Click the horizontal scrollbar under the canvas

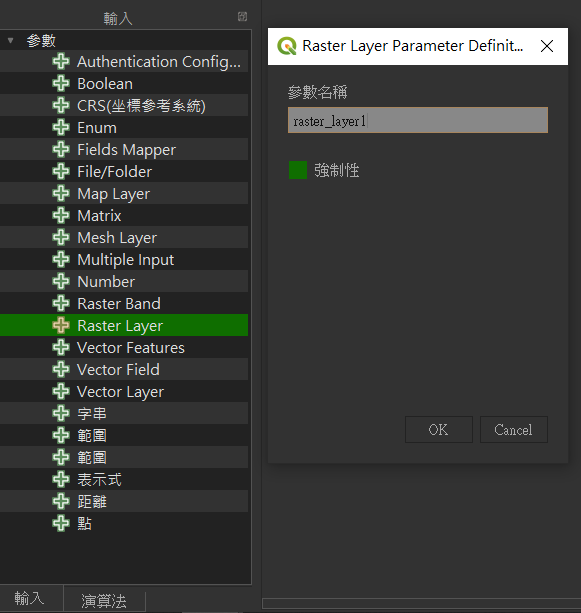(421, 603)
